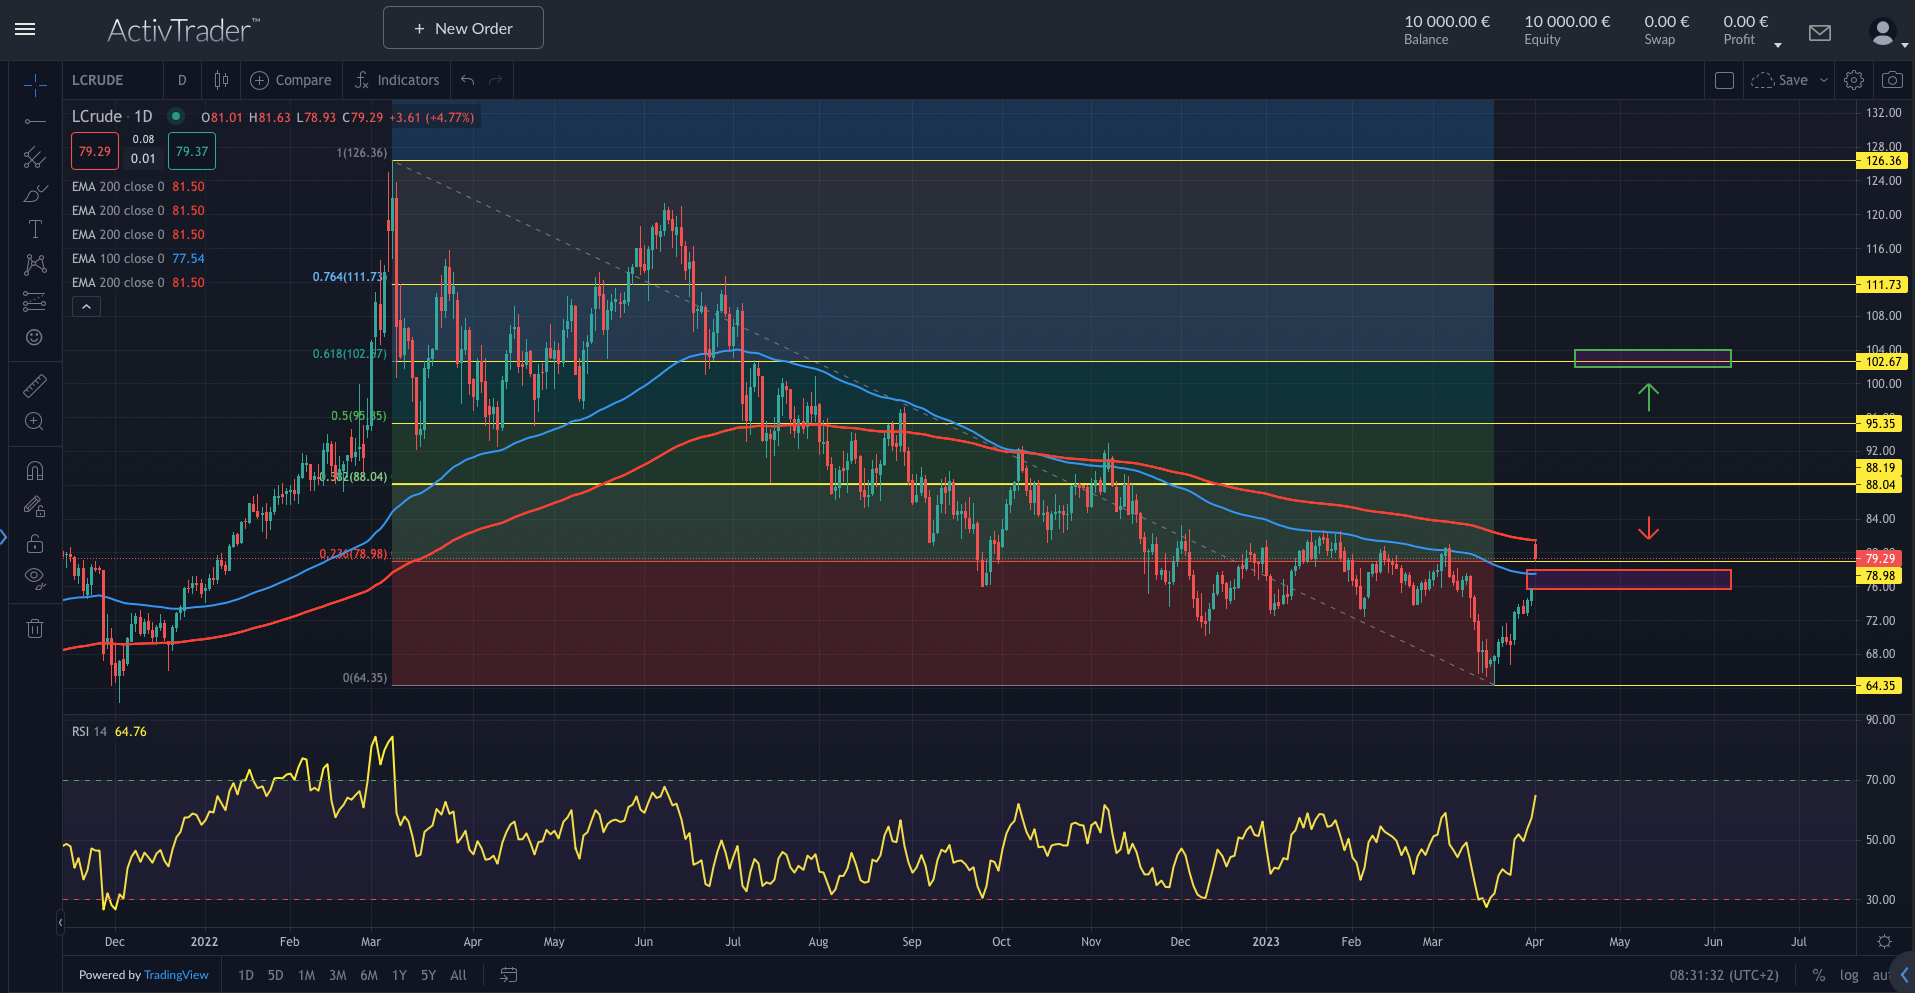The width and height of the screenshot is (1915, 993).
Task: Open chart settings gear icon
Action: (1853, 80)
